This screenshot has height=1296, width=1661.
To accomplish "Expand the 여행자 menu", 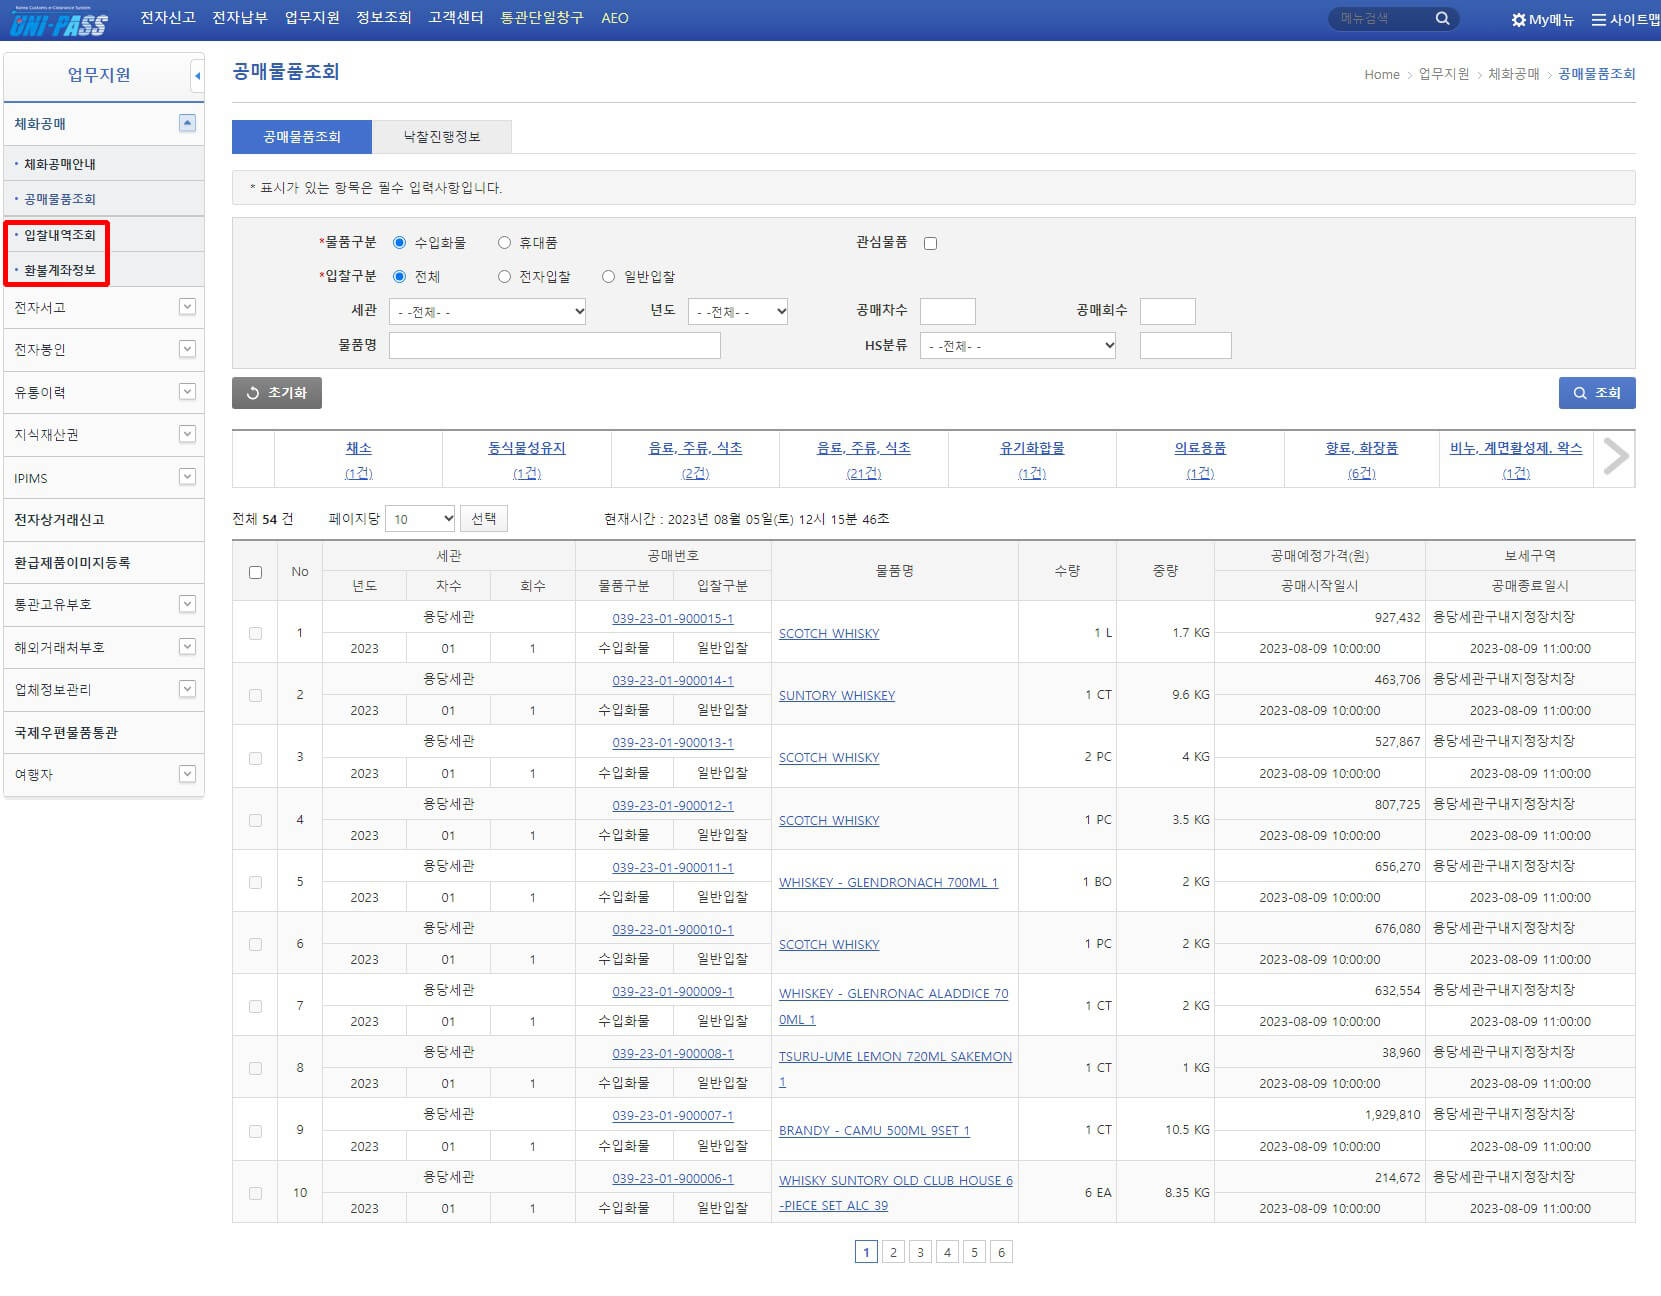I will 187,774.
